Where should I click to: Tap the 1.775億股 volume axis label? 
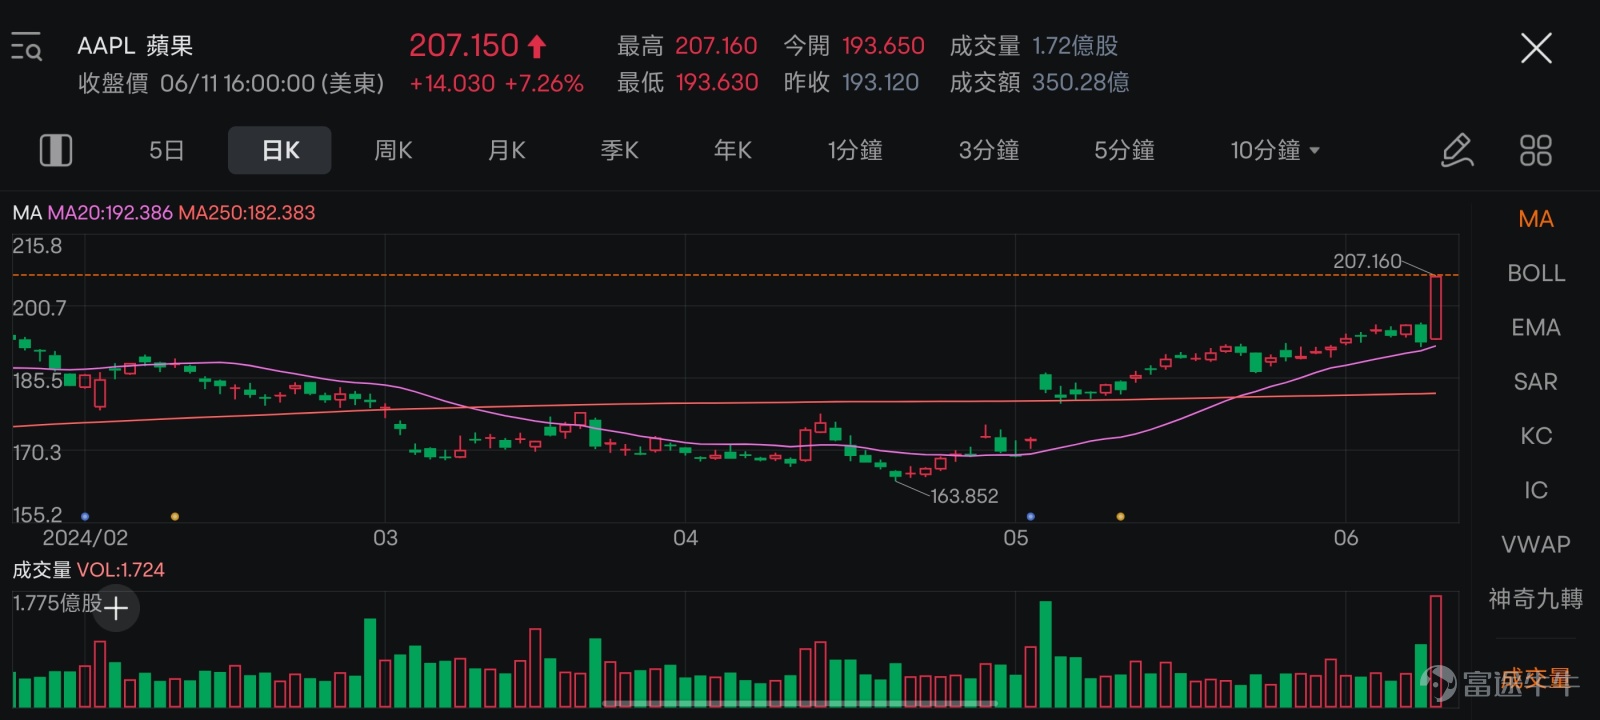tap(57, 603)
